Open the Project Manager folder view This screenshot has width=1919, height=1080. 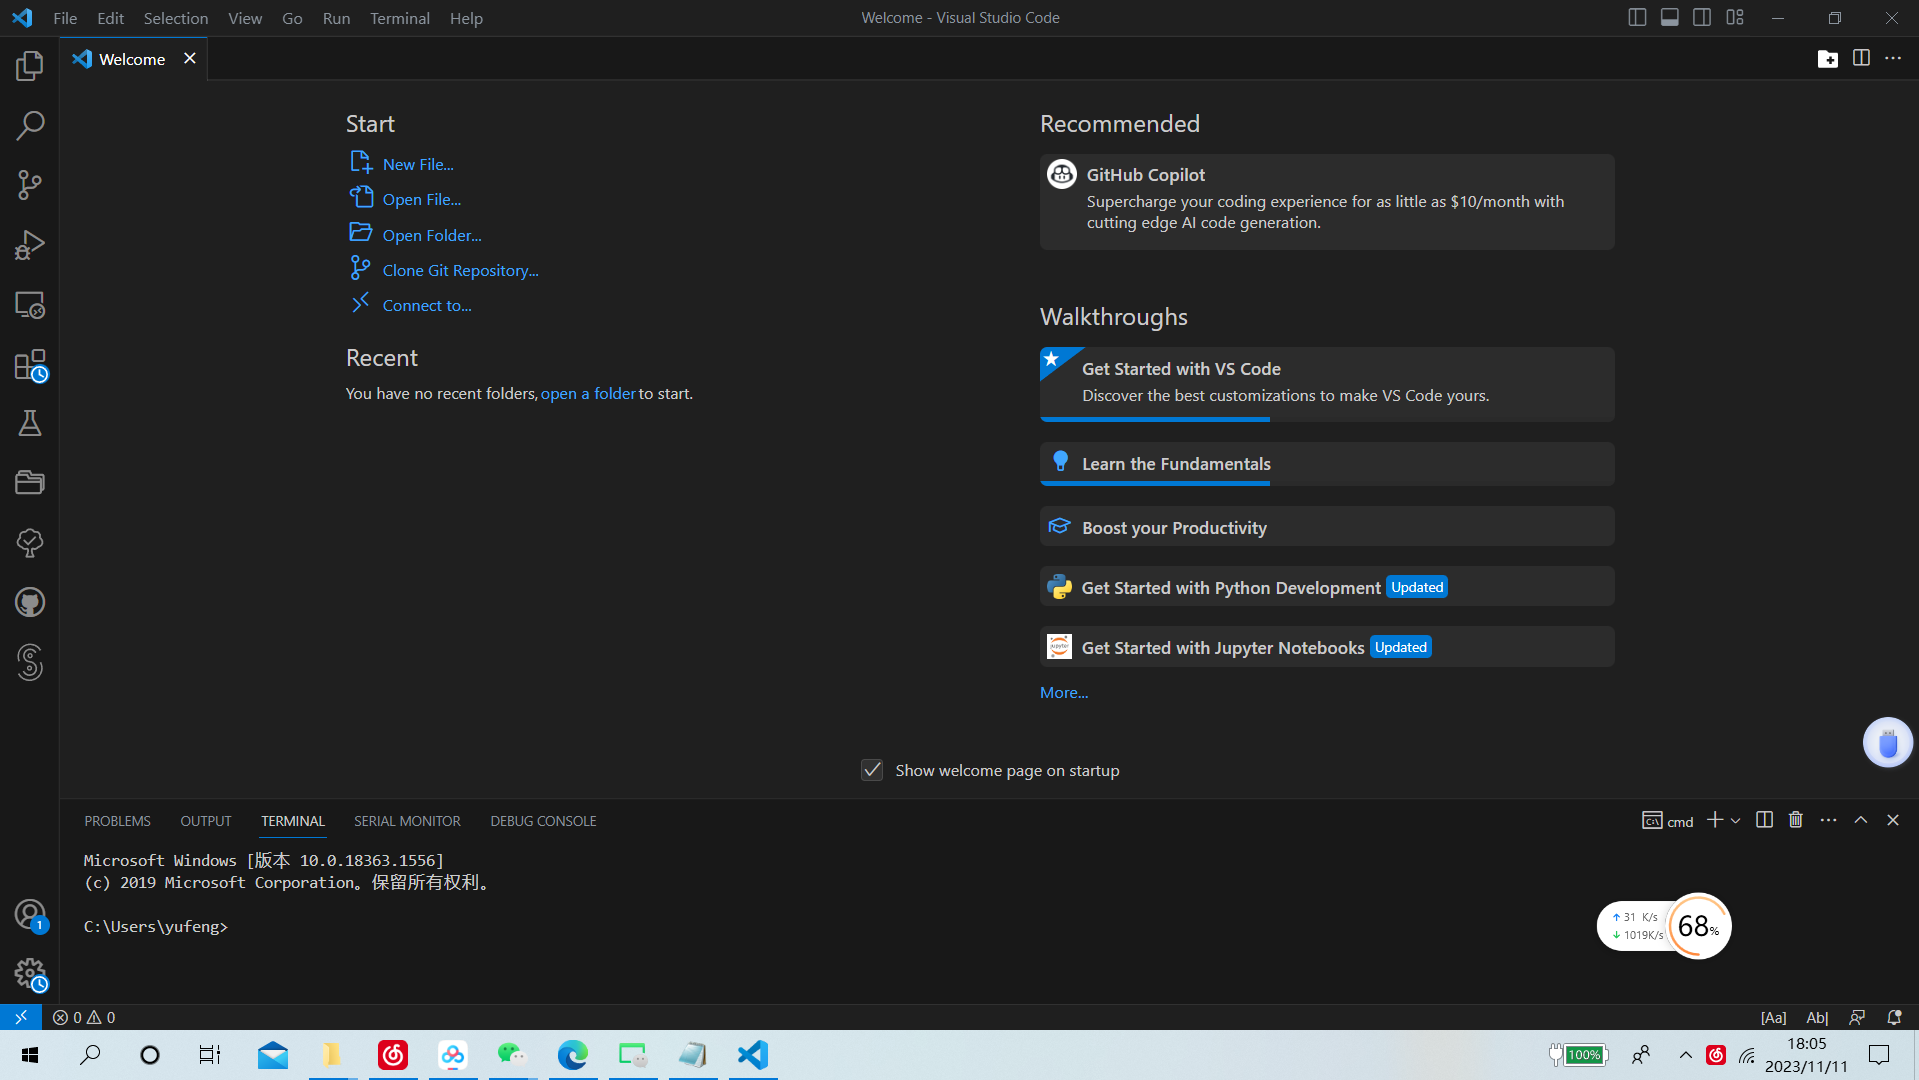[x=30, y=483]
